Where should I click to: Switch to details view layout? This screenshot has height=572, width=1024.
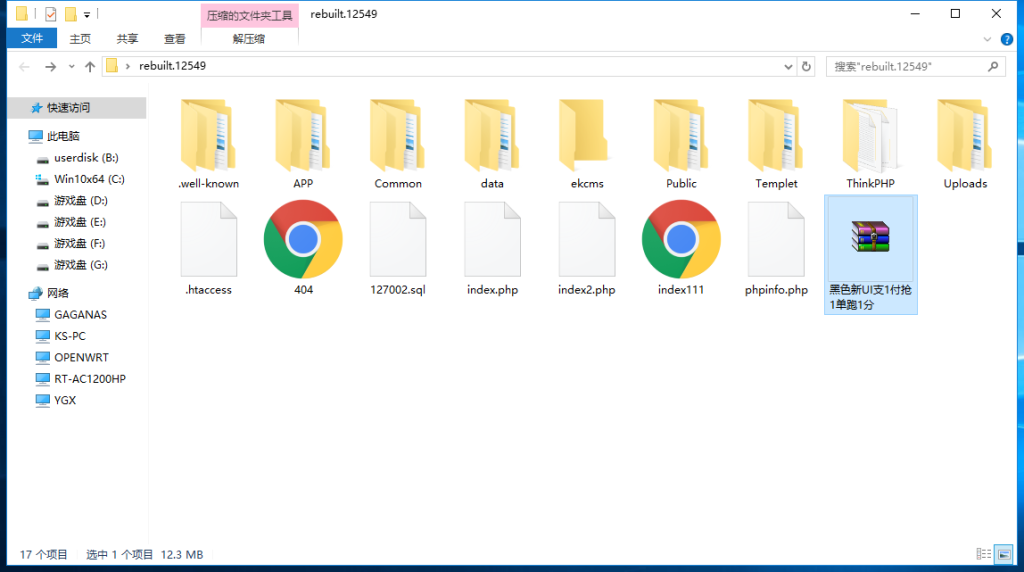coord(984,554)
